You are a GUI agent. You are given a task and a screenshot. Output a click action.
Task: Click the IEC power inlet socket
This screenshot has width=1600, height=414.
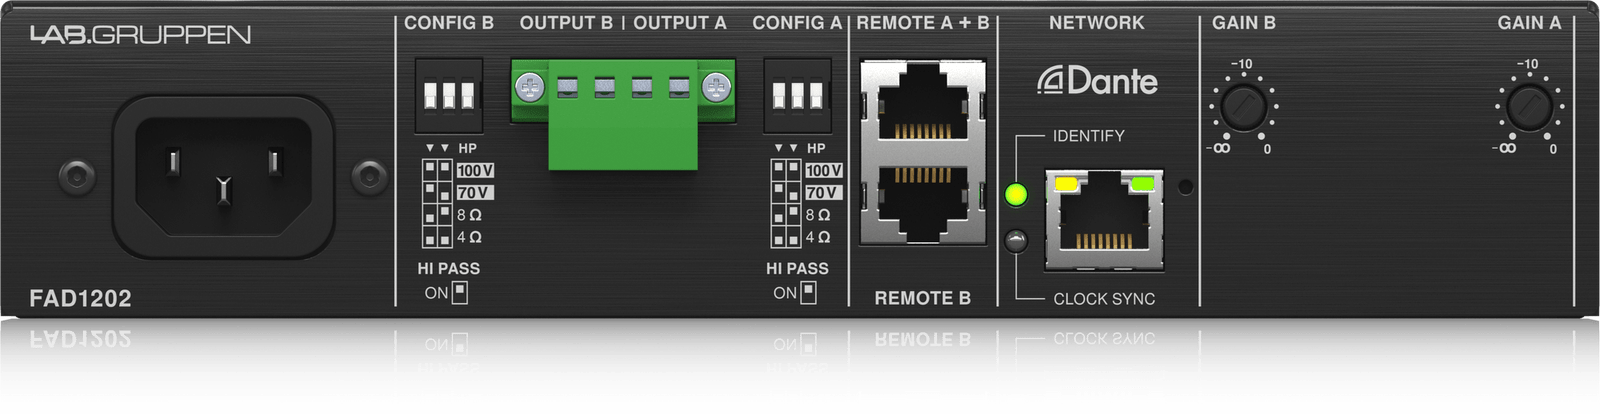[x=223, y=177]
